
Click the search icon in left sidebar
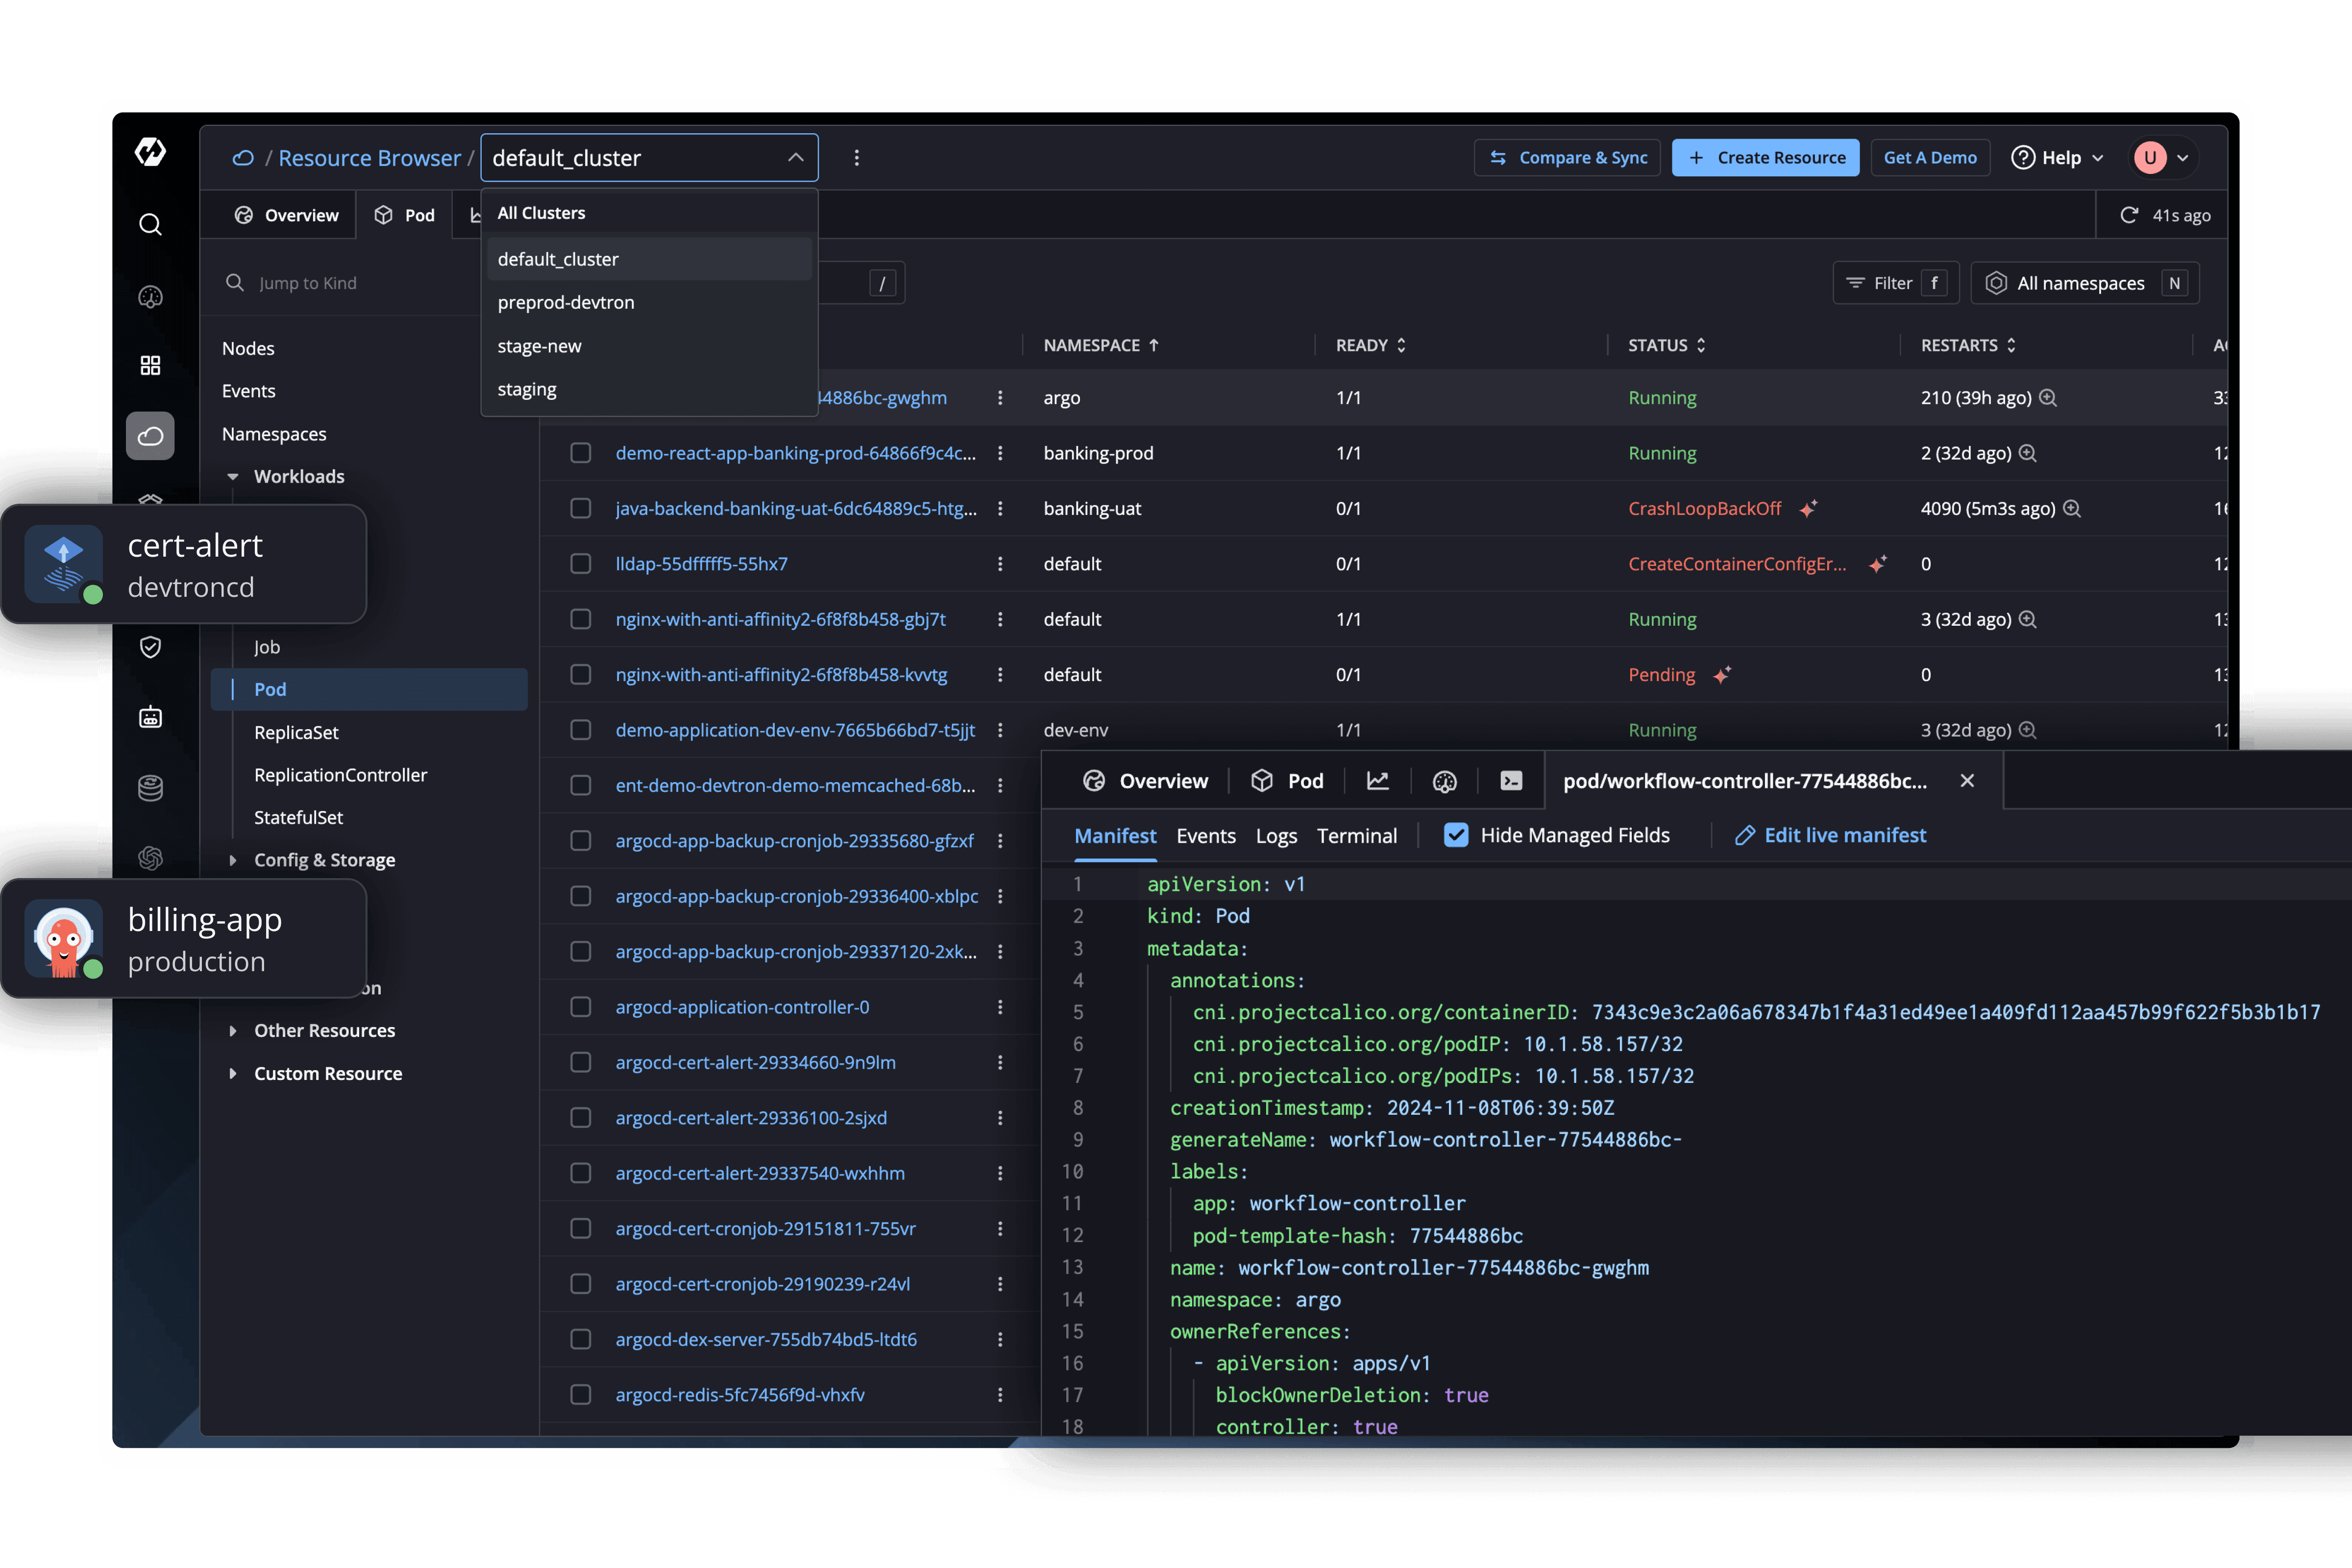coord(150,224)
